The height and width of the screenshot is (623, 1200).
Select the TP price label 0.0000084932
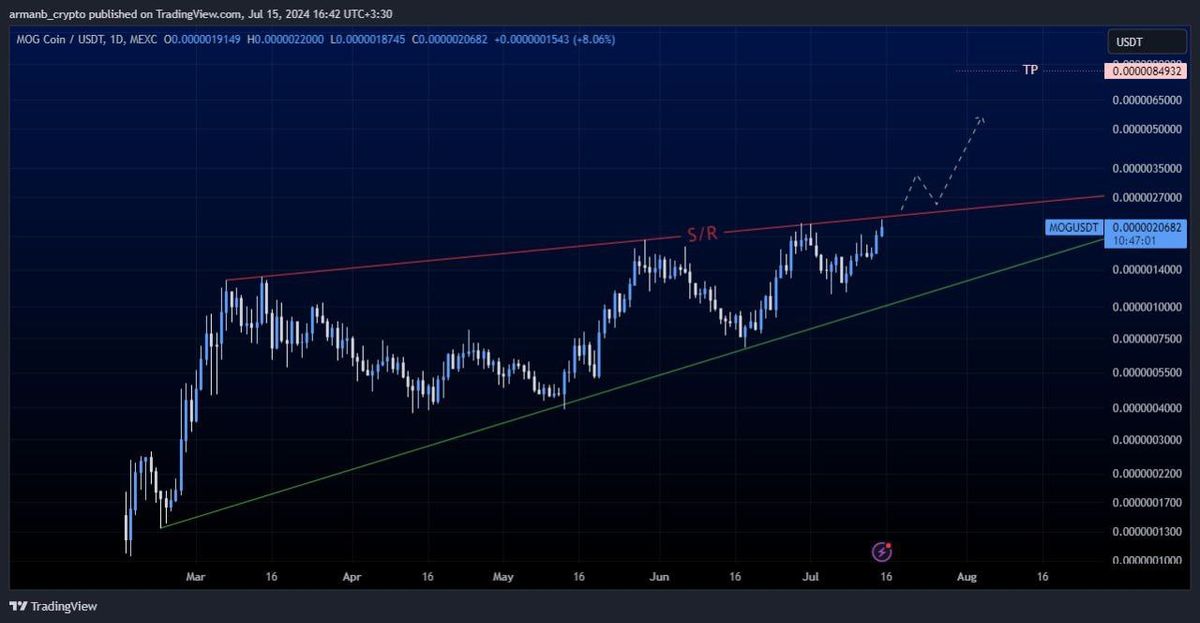click(1145, 71)
